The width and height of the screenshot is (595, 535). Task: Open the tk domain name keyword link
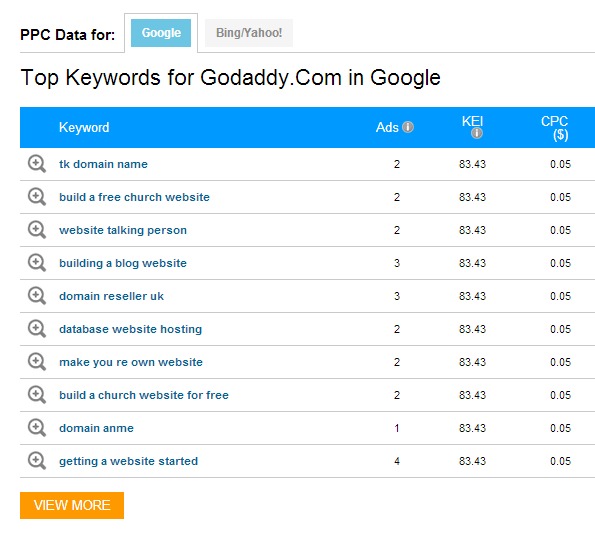click(x=103, y=164)
